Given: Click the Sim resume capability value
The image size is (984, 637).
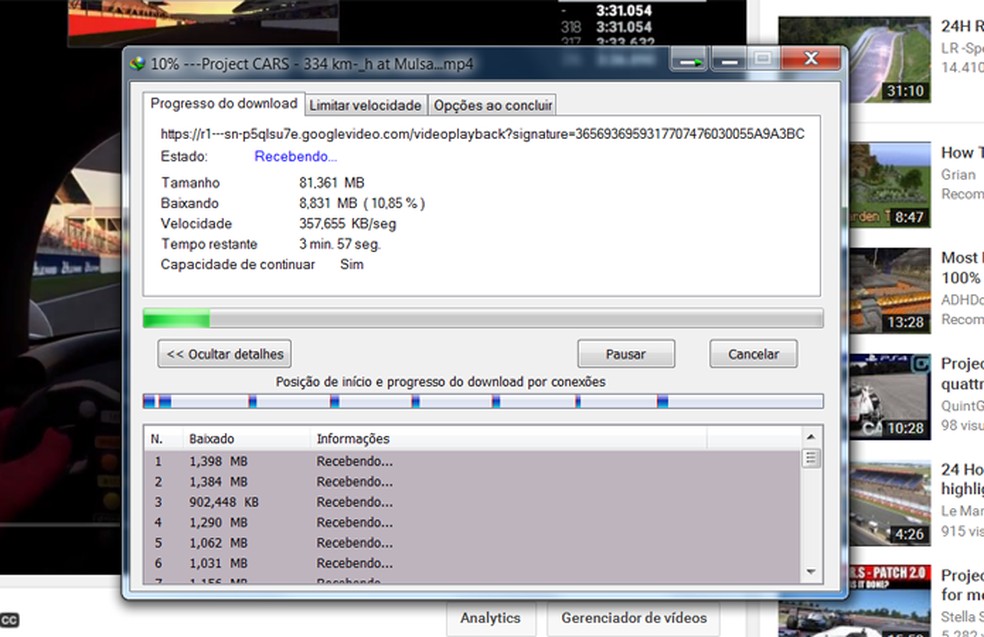Looking at the screenshot, I should (x=351, y=264).
